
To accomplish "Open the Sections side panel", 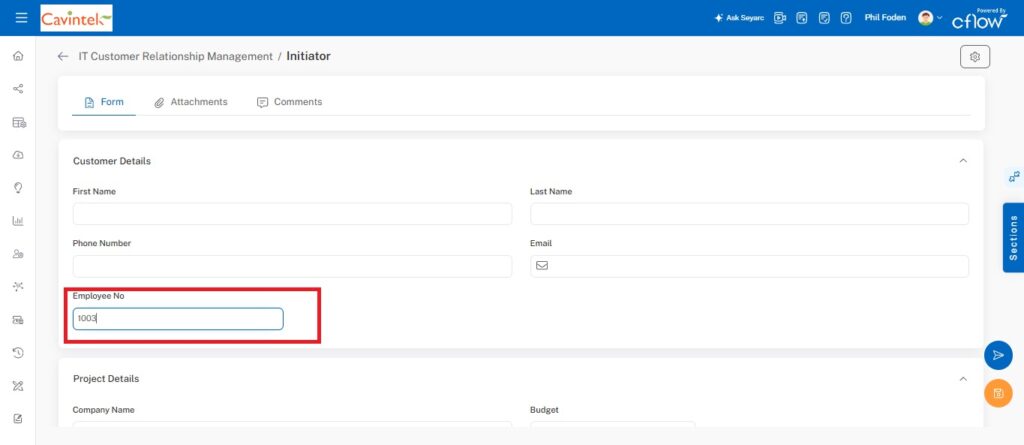I will tap(1013, 237).
